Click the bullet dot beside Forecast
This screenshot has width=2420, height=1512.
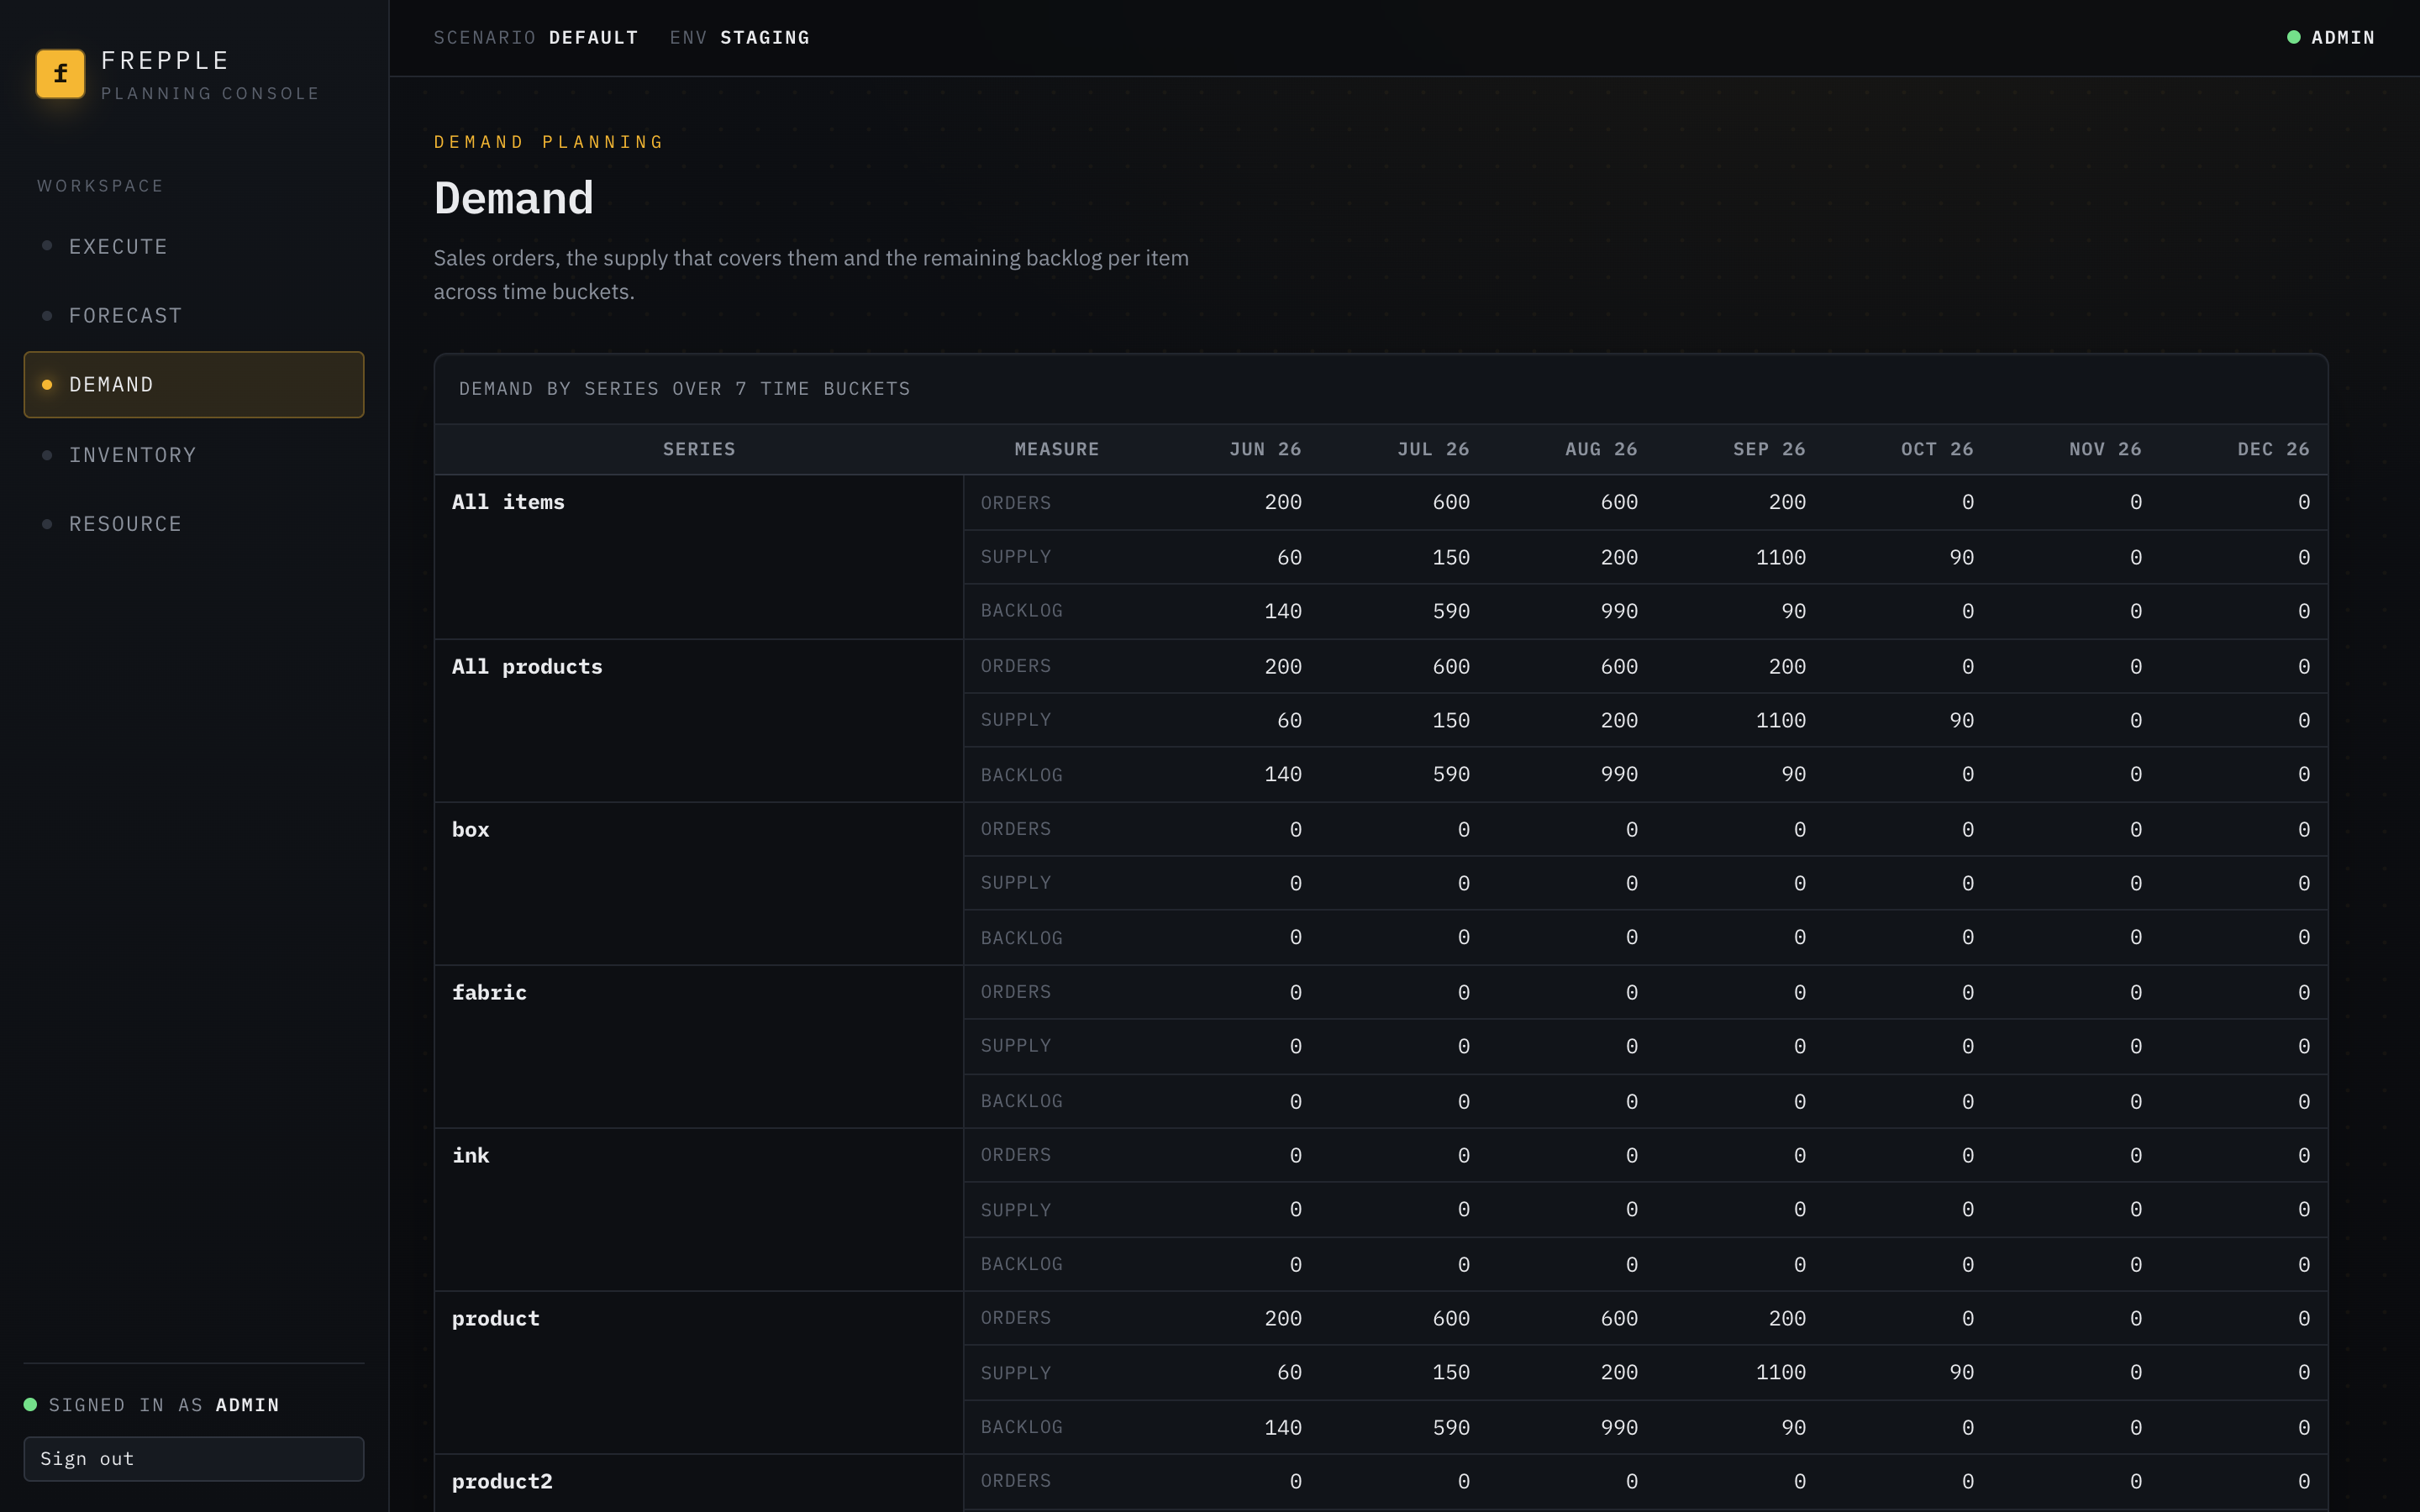[x=47, y=315]
